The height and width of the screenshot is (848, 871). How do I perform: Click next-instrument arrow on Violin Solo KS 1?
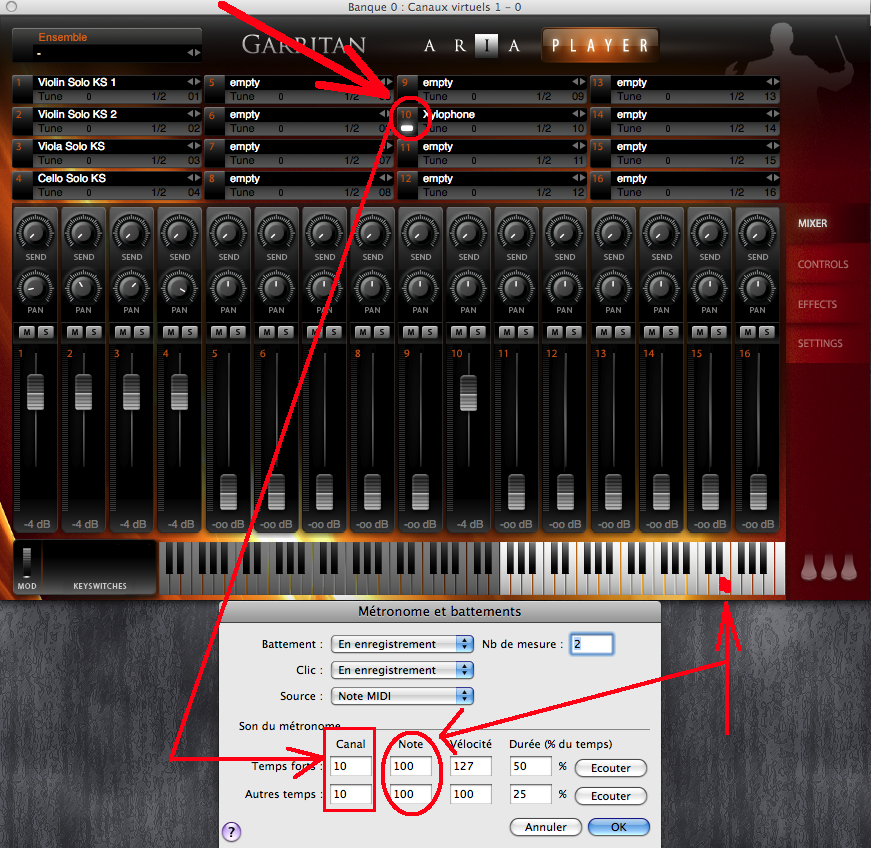tap(196, 82)
